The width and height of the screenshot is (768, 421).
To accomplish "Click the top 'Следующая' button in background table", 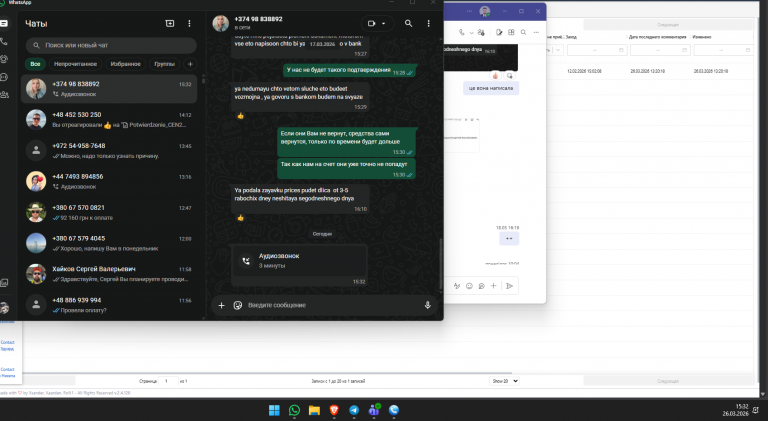I will tap(668, 24).
